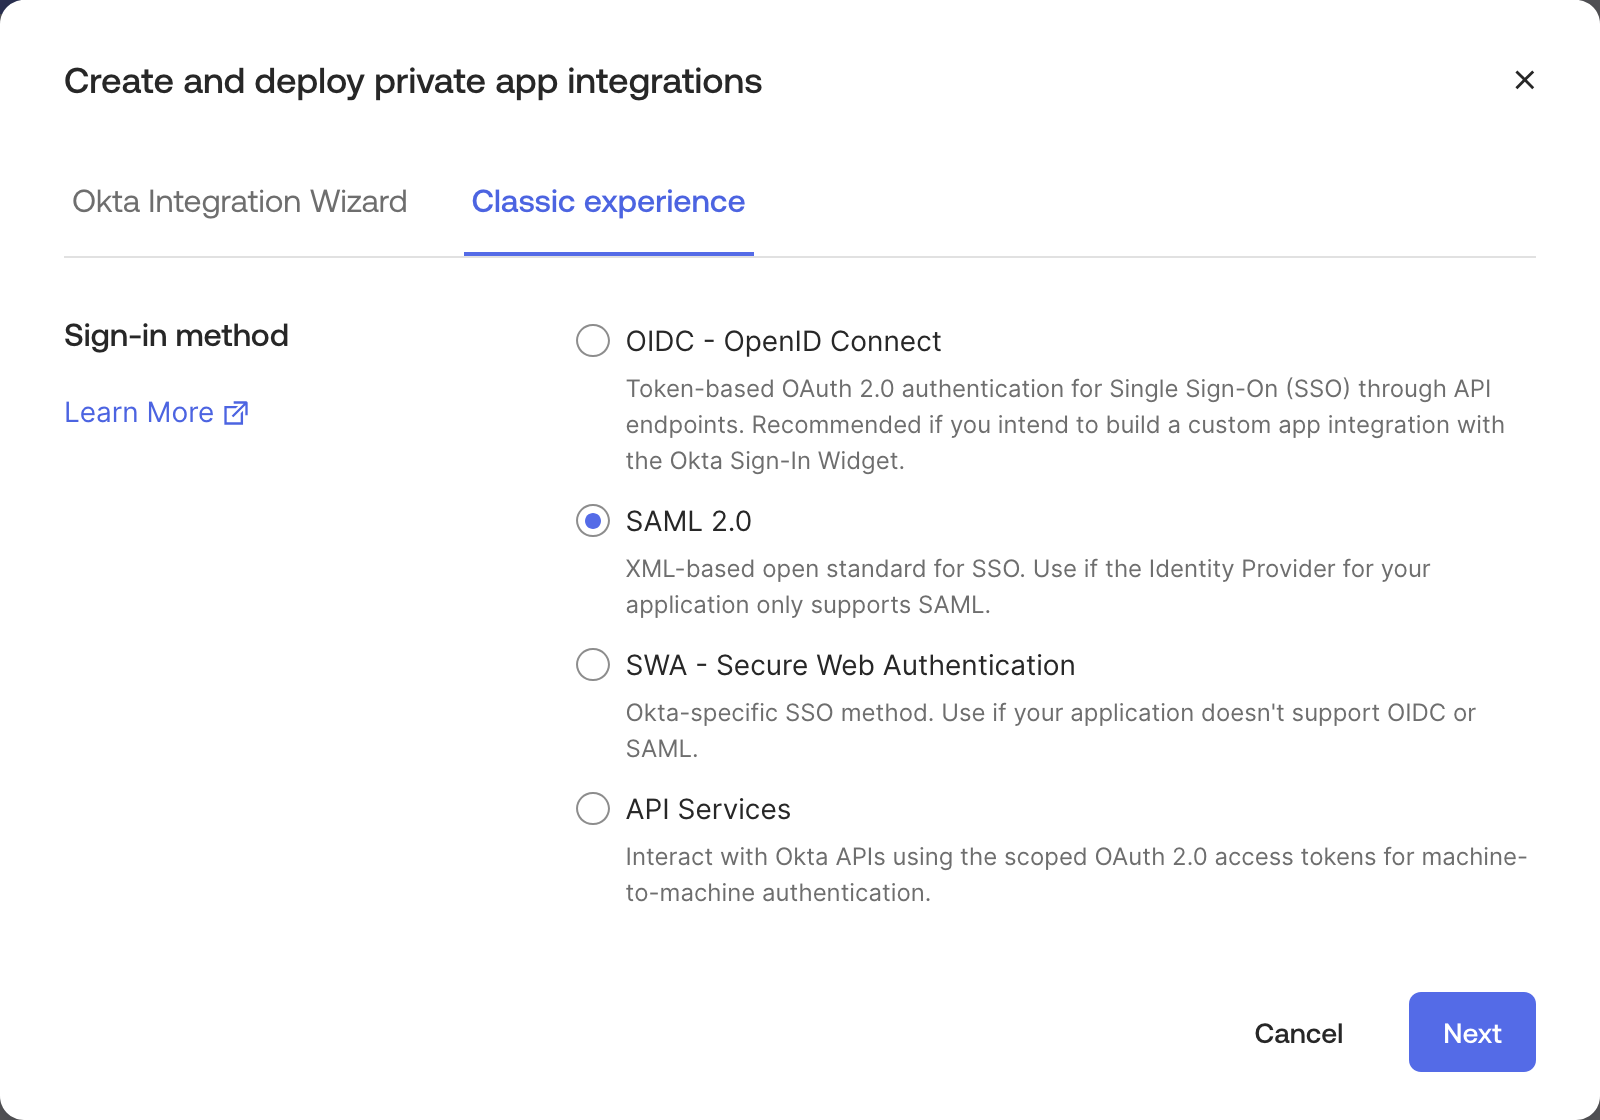Click the 'XML-based open standard for SSO' description

click(x=1028, y=587)
